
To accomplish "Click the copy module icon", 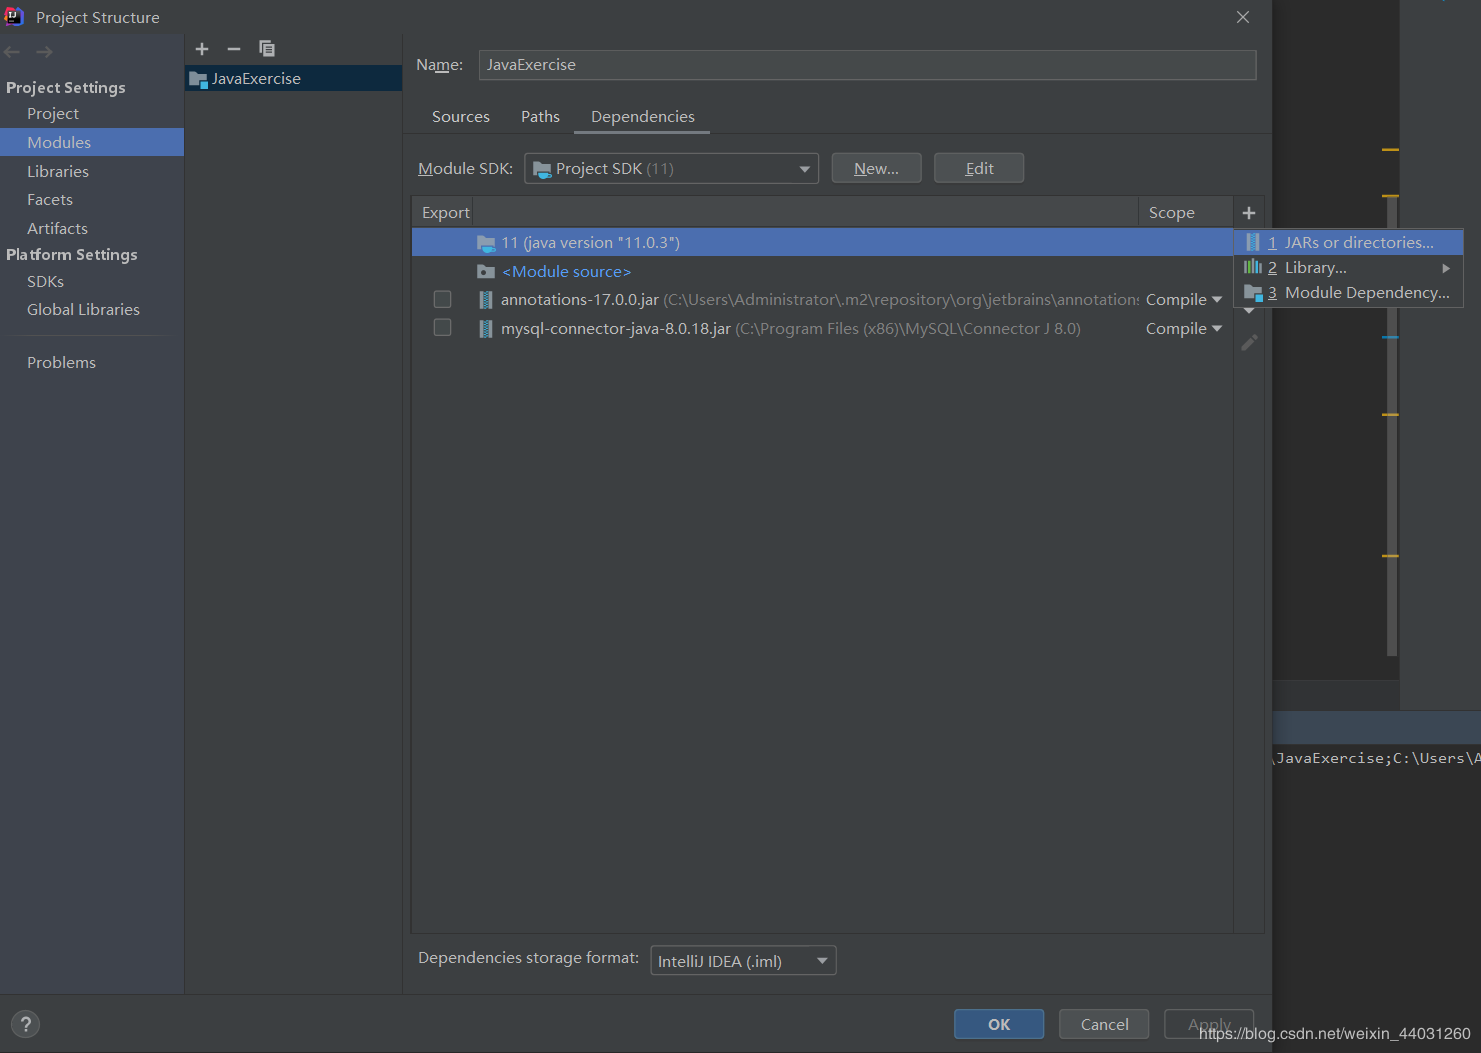I will pyautogui.click(x=267, y=49).
